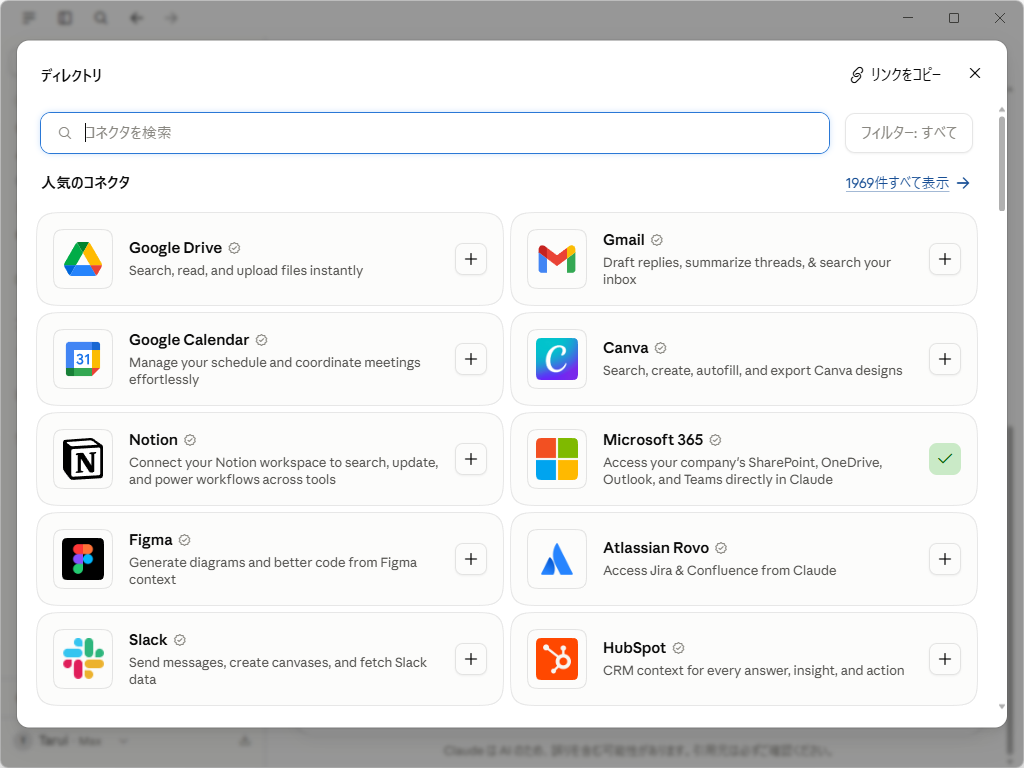Click verified badge next to Slack
Image resolution: width=1024 pixels, height=768 pixels.
tap(180, 640)
